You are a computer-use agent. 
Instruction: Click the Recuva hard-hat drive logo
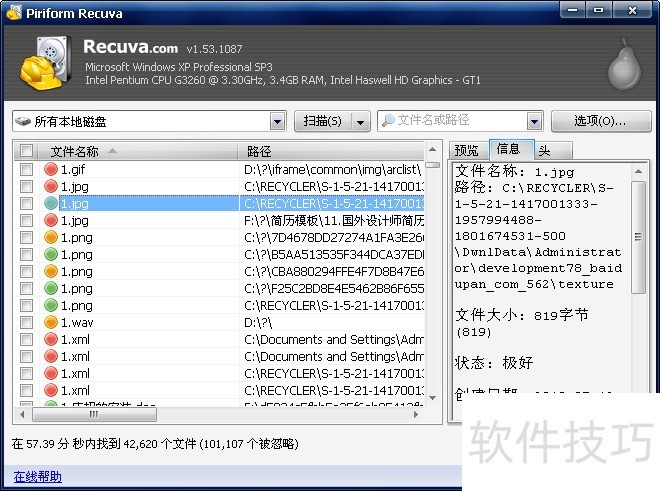pos(45,62)
